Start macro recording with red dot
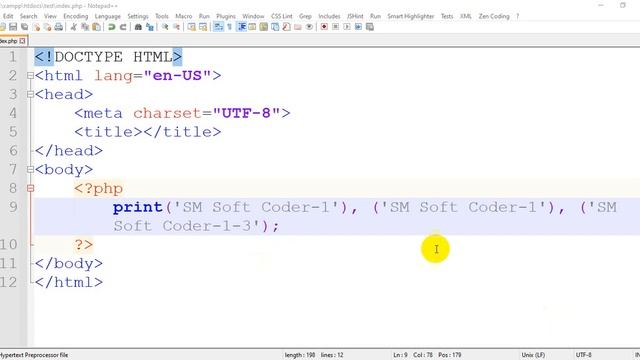640x360 pixels. [324, 27]
